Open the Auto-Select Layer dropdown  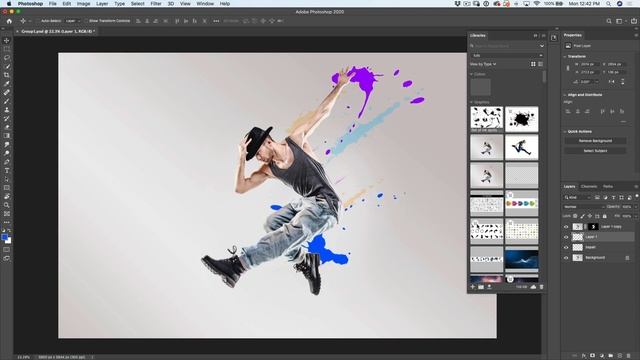coord(73,21)
